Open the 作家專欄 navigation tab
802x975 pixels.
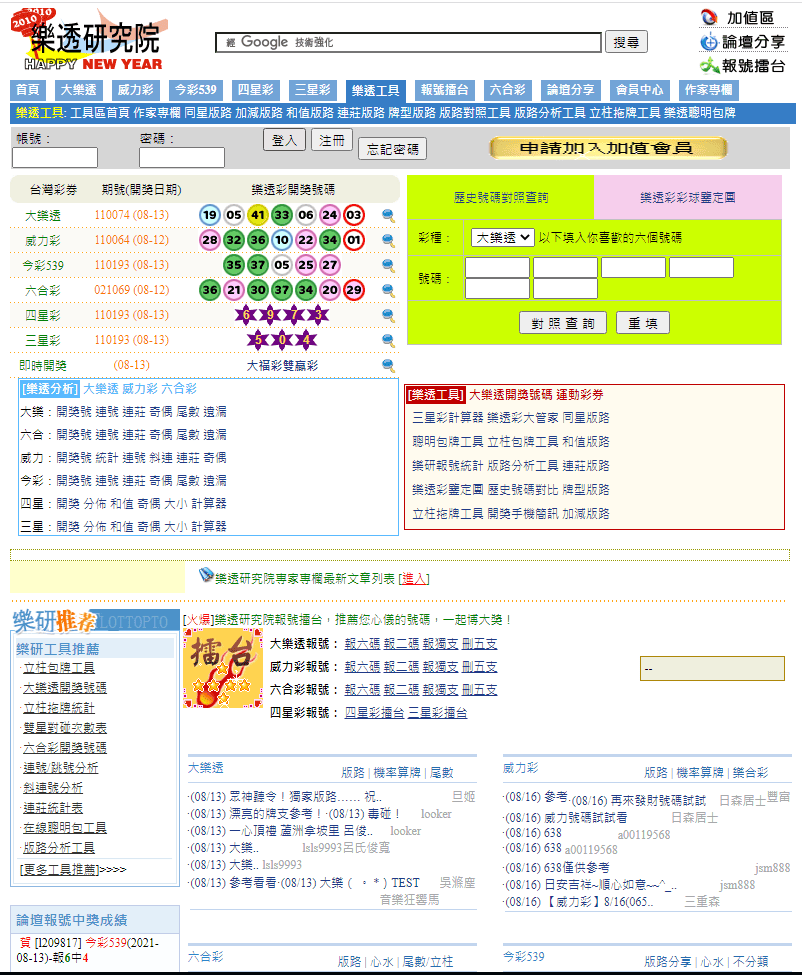(709, 90)
